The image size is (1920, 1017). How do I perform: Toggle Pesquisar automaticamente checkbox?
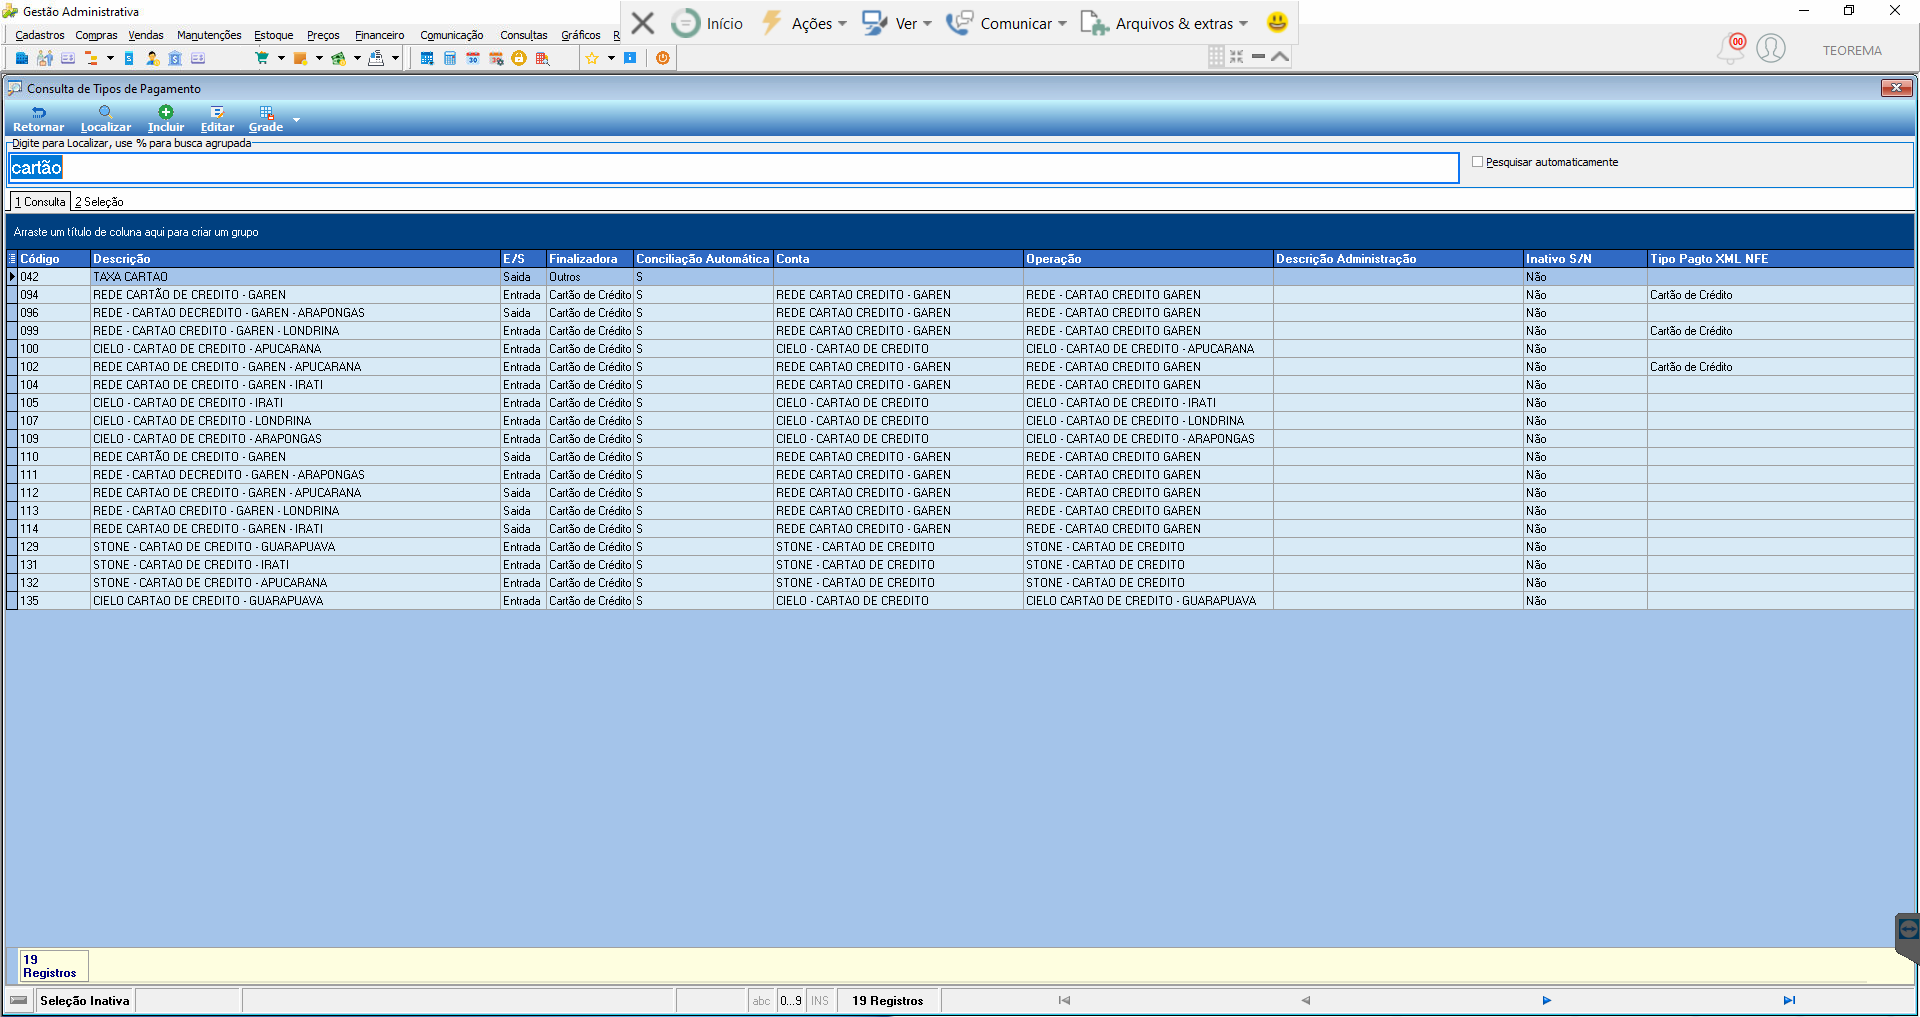pyautogui.click(x=1477, y=162)
